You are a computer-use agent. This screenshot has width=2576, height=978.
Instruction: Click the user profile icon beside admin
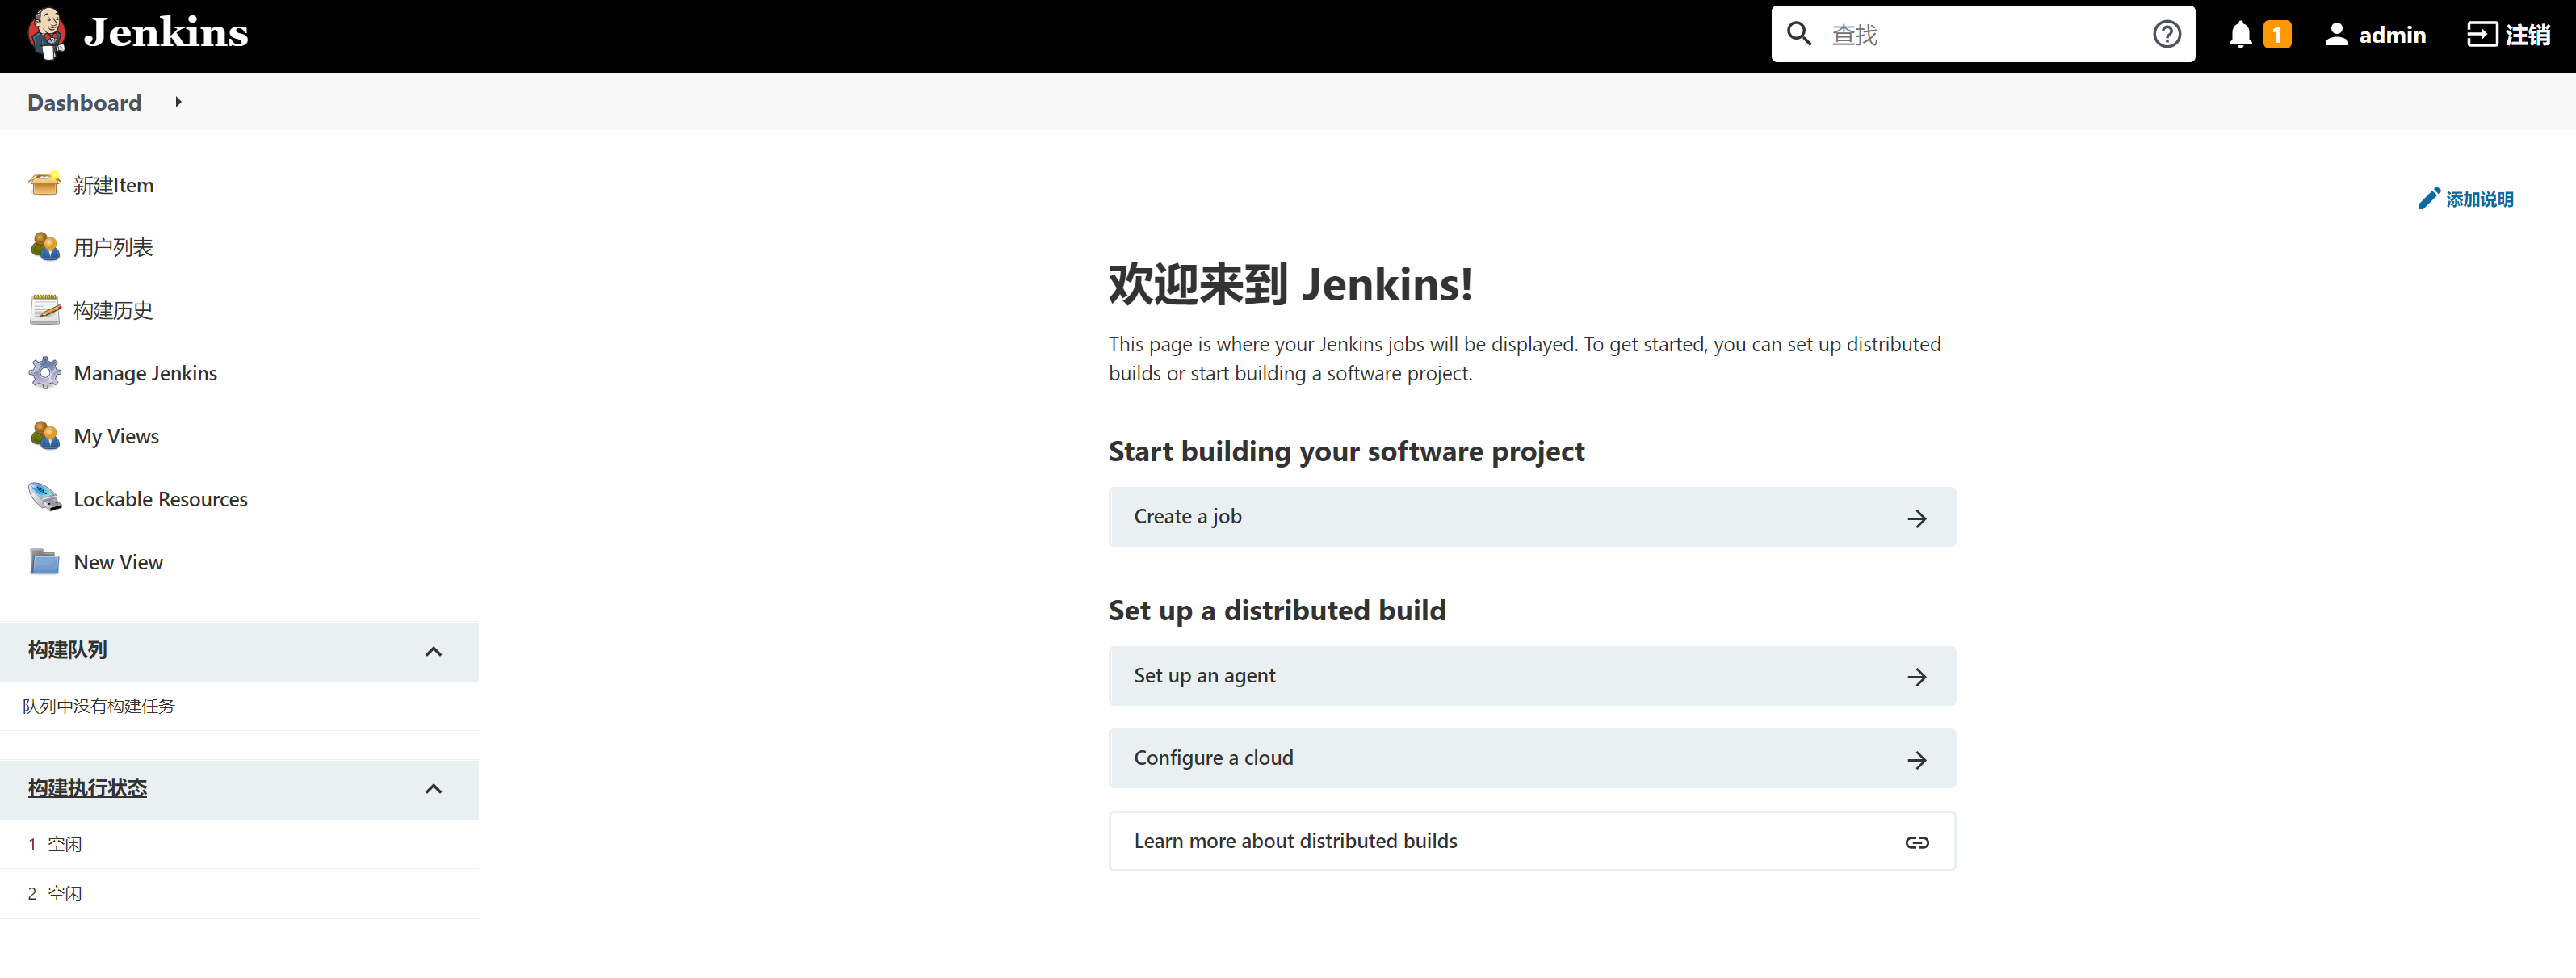click(2336, 35)
